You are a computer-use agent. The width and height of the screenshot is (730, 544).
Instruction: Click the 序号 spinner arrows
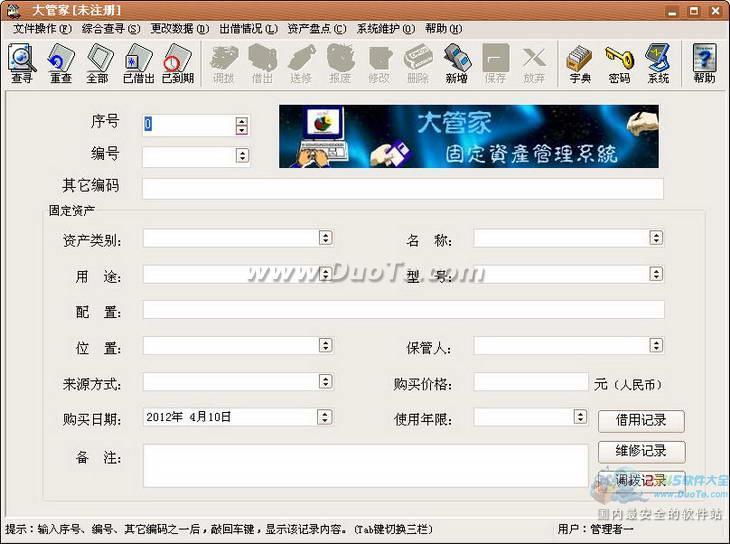pyautogui.click(x=241, y=126)
